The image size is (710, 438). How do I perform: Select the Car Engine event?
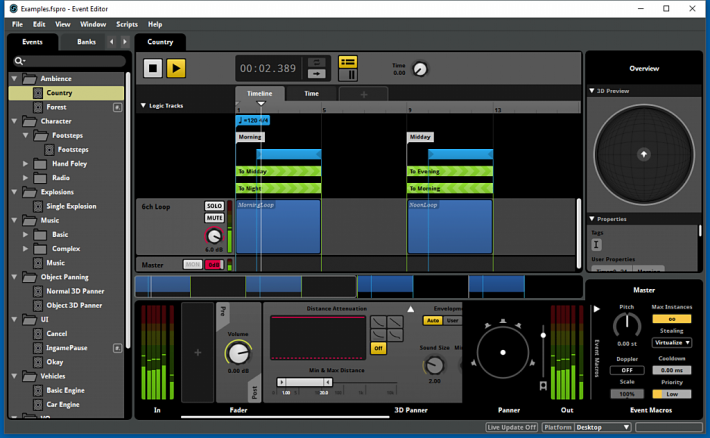coord(62,404)
